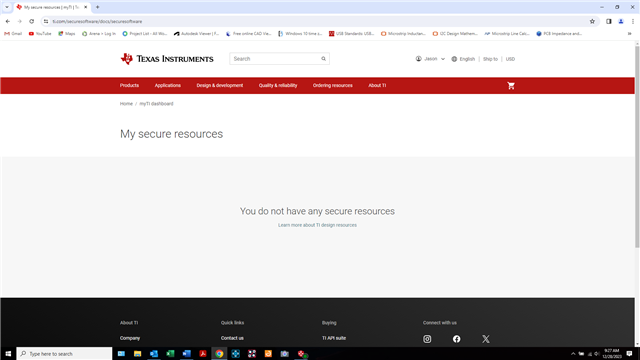Expand the Jason account dropdown
The image size is (640, 360).
tap(430, 59)
